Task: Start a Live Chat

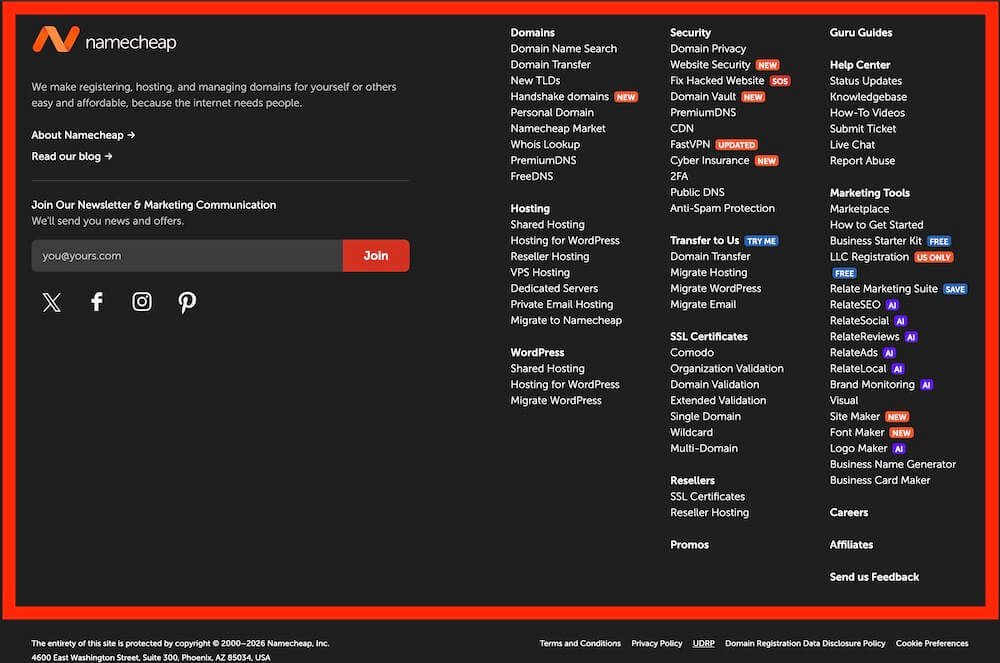Action: pos(852,145)
